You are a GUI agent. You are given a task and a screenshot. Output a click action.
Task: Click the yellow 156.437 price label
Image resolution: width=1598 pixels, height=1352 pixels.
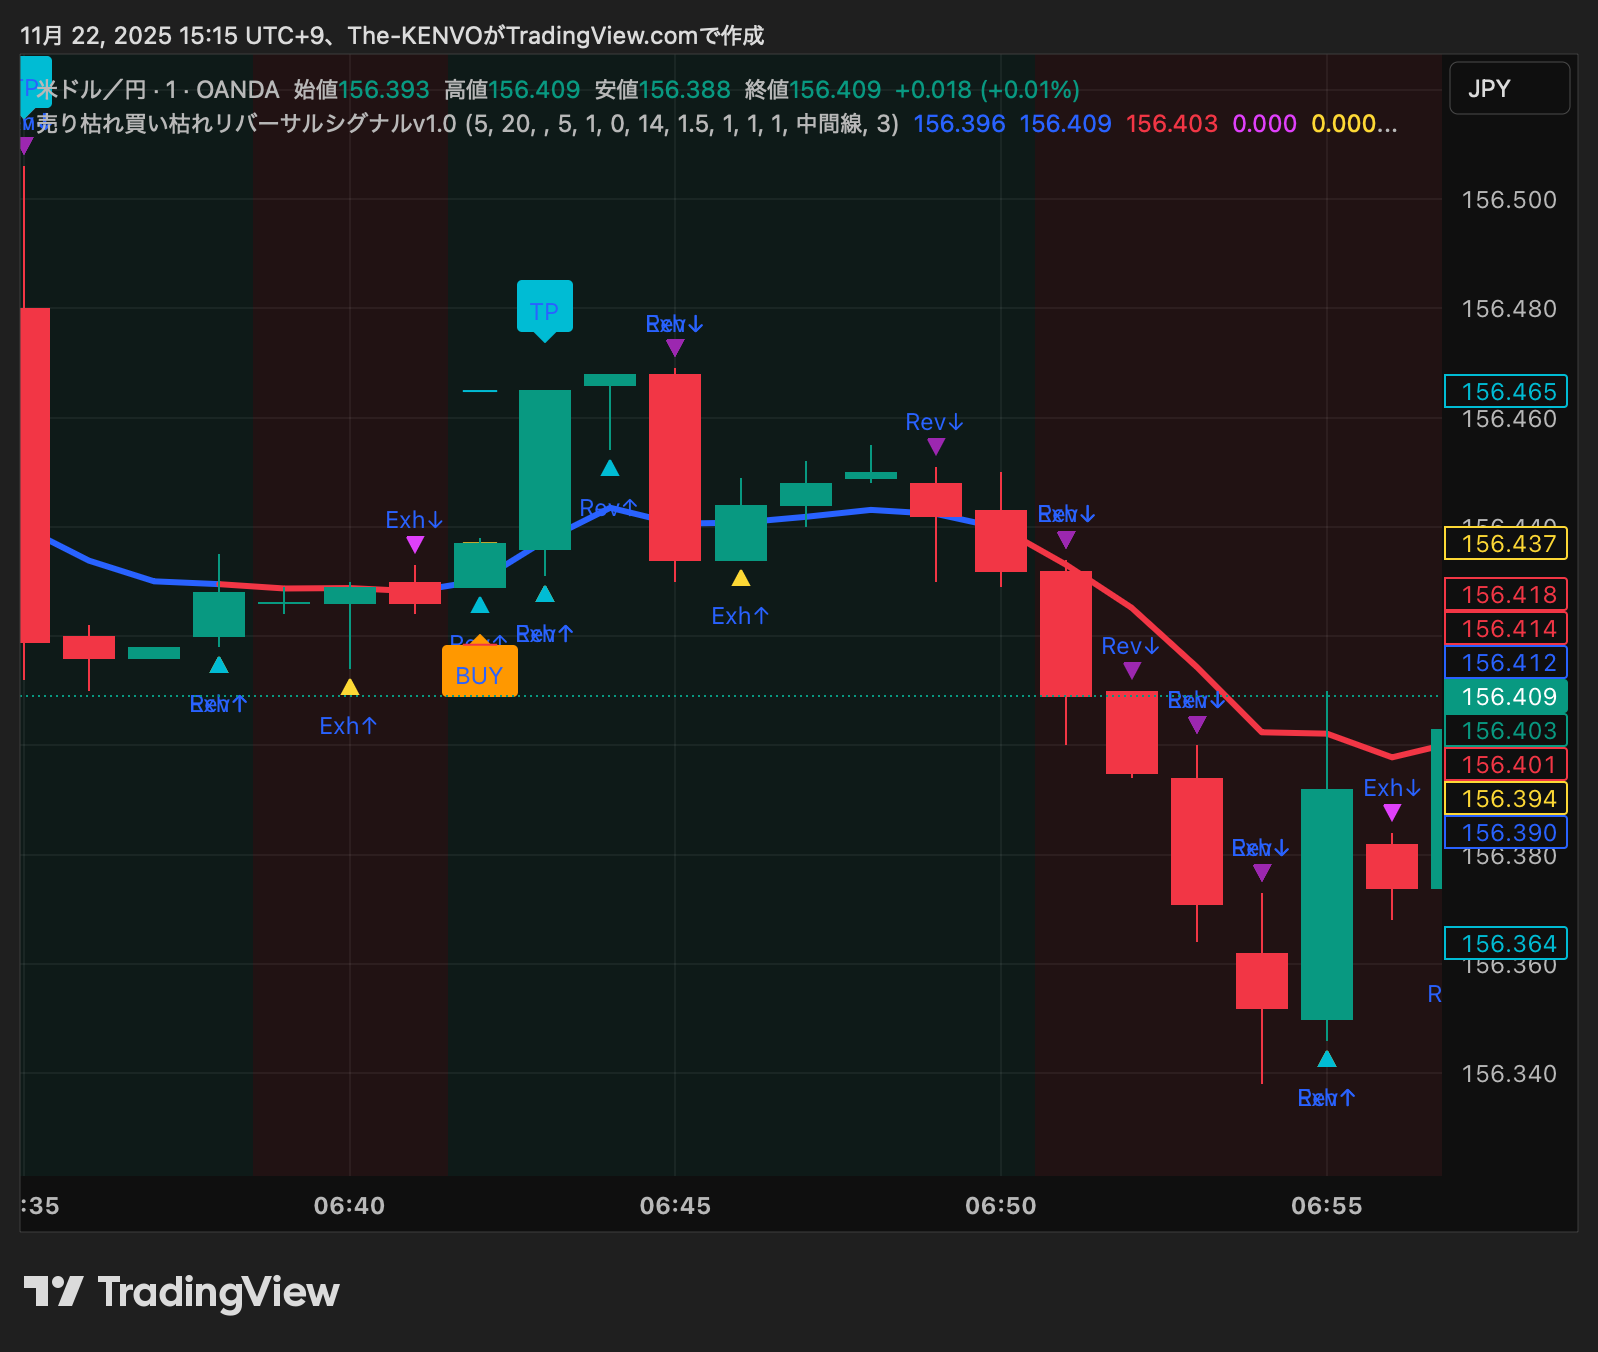tap(1507, 544)
